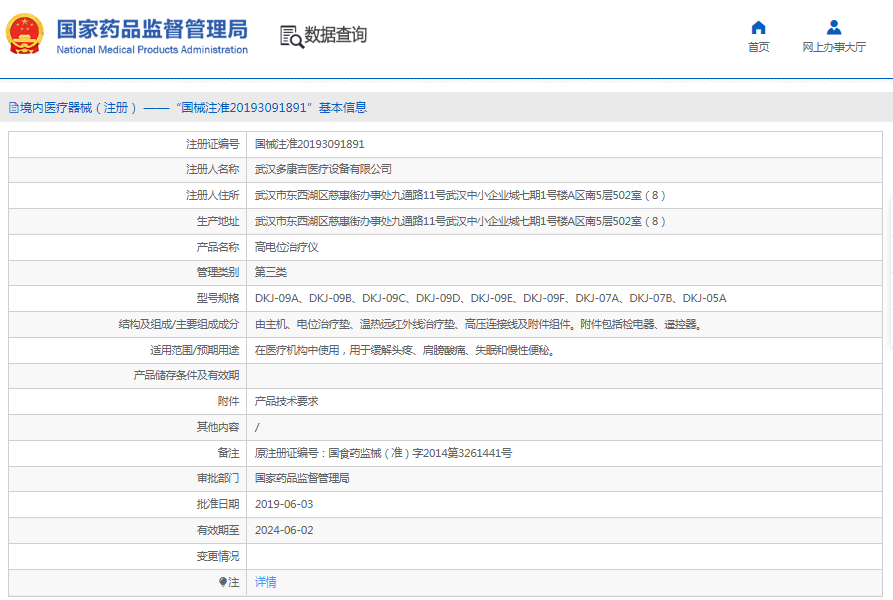Click the bulb icon beside 注
893x600 pixels.
click(223, 582)
